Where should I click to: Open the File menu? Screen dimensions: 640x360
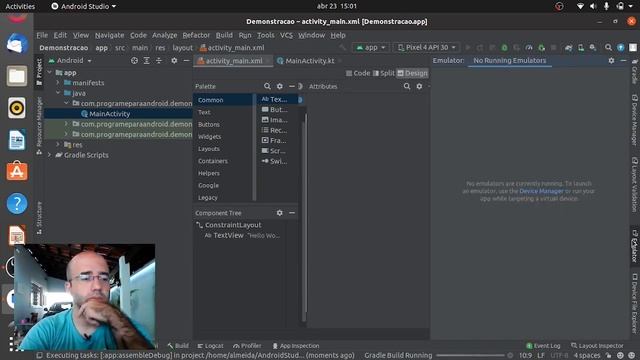coord(42,35)
